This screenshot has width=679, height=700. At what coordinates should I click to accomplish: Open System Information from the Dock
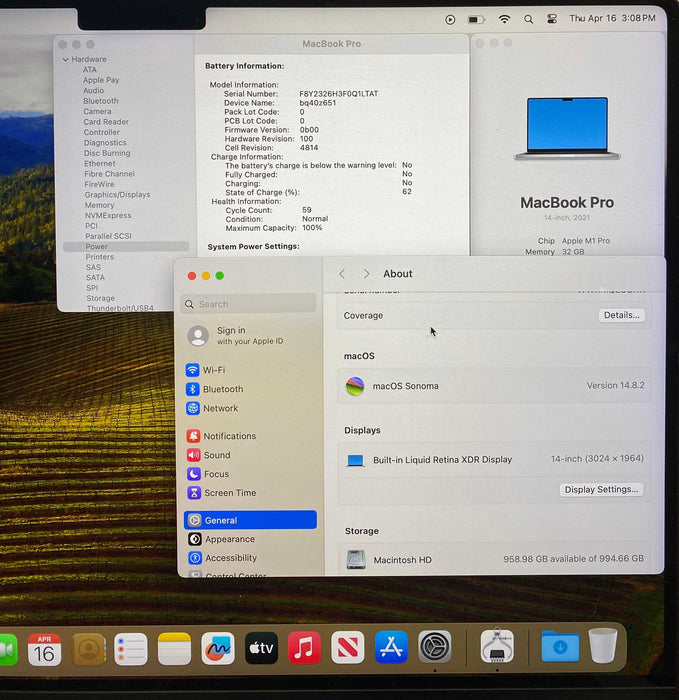(497, 646)
